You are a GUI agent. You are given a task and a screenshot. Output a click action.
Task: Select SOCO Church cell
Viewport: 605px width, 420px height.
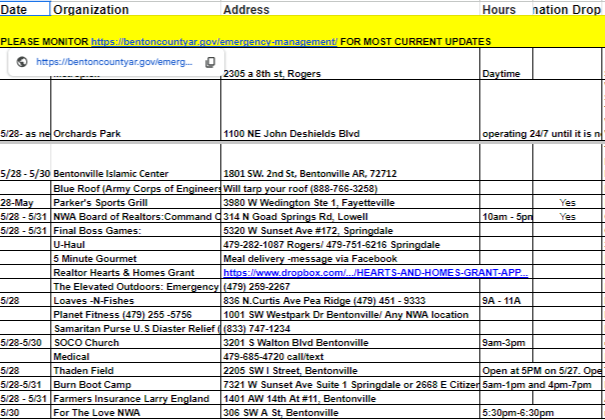tap(136, 342)
